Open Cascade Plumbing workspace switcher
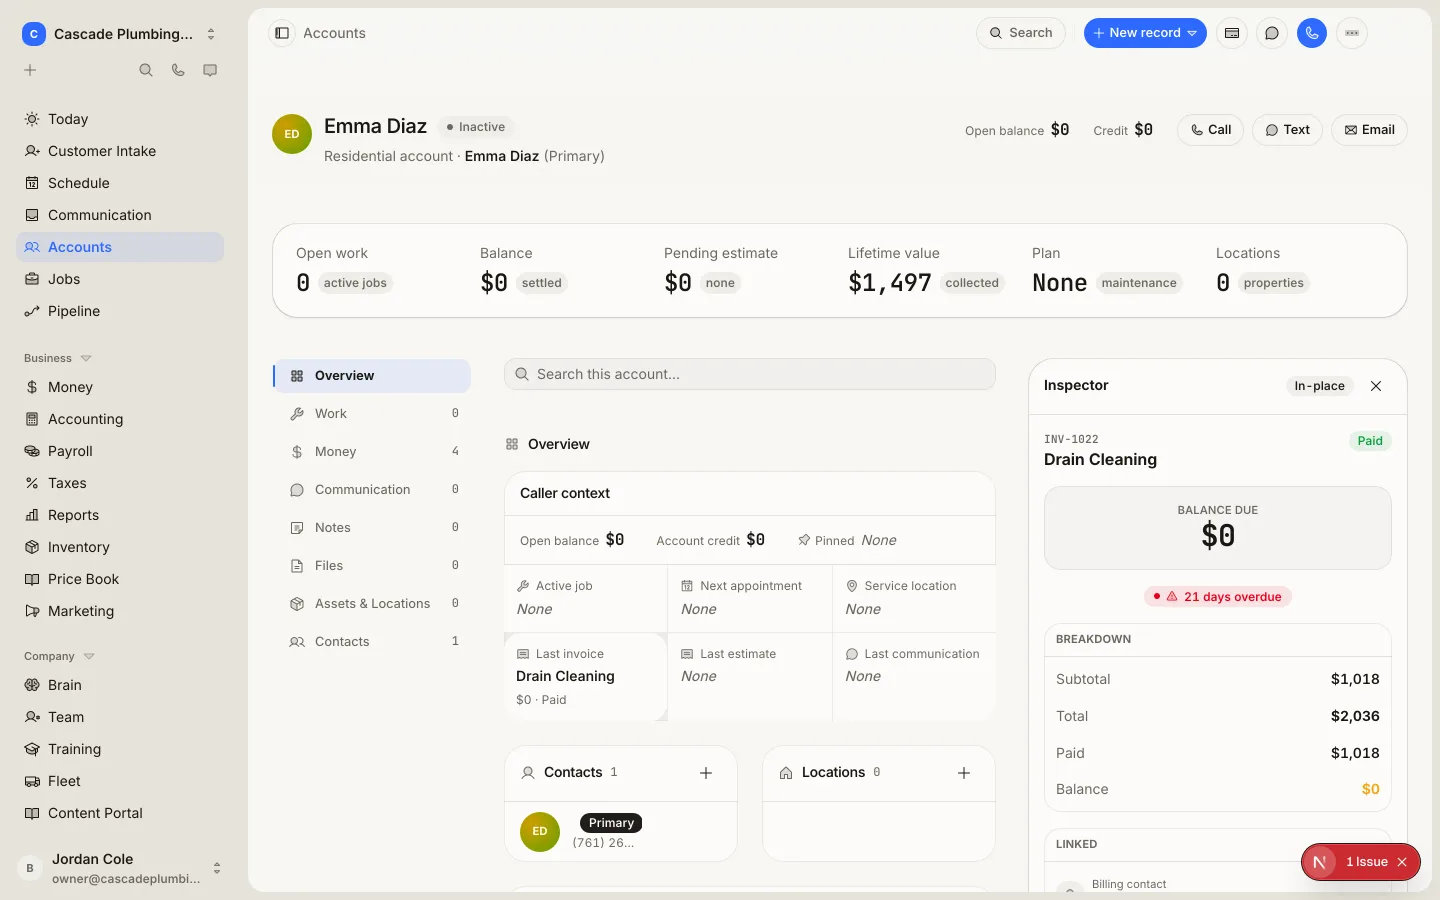 tap(120, 34)
